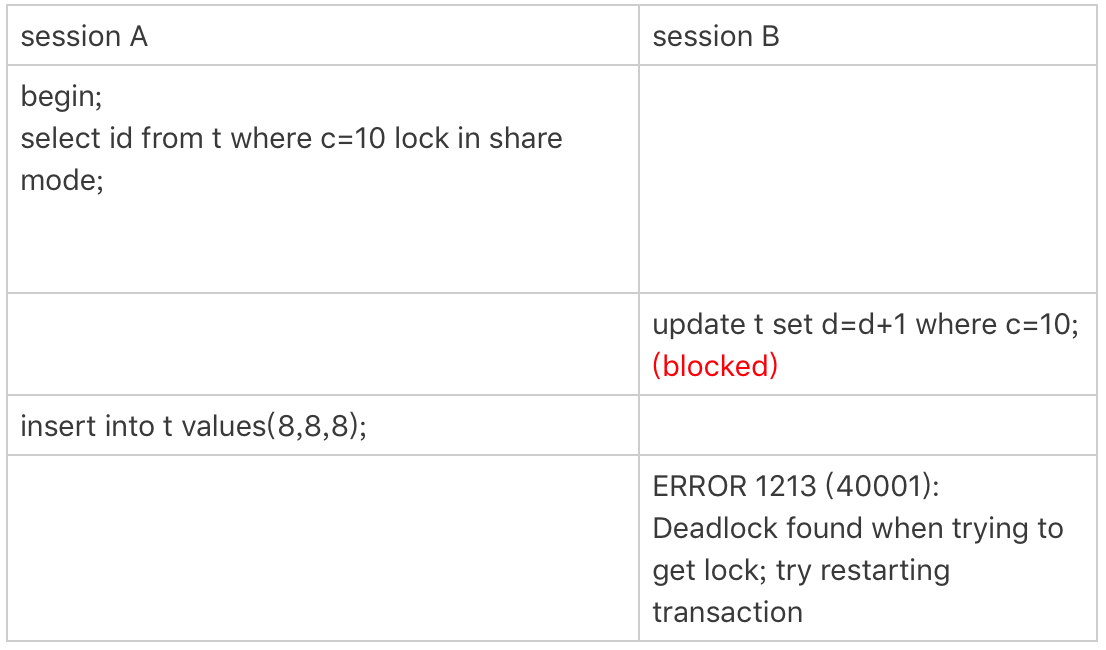Click empty session A cell beside ERROR message

(323, 548)
